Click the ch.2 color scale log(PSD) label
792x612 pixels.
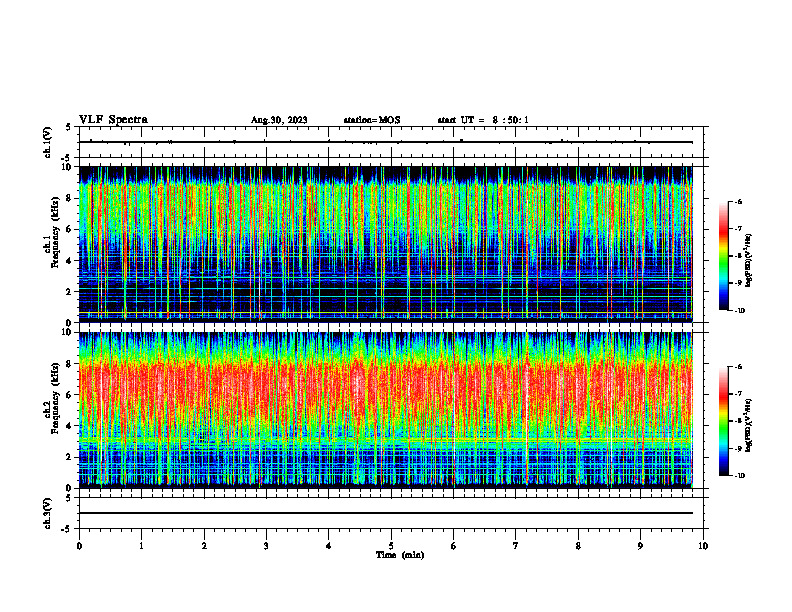tap(749, 425)
